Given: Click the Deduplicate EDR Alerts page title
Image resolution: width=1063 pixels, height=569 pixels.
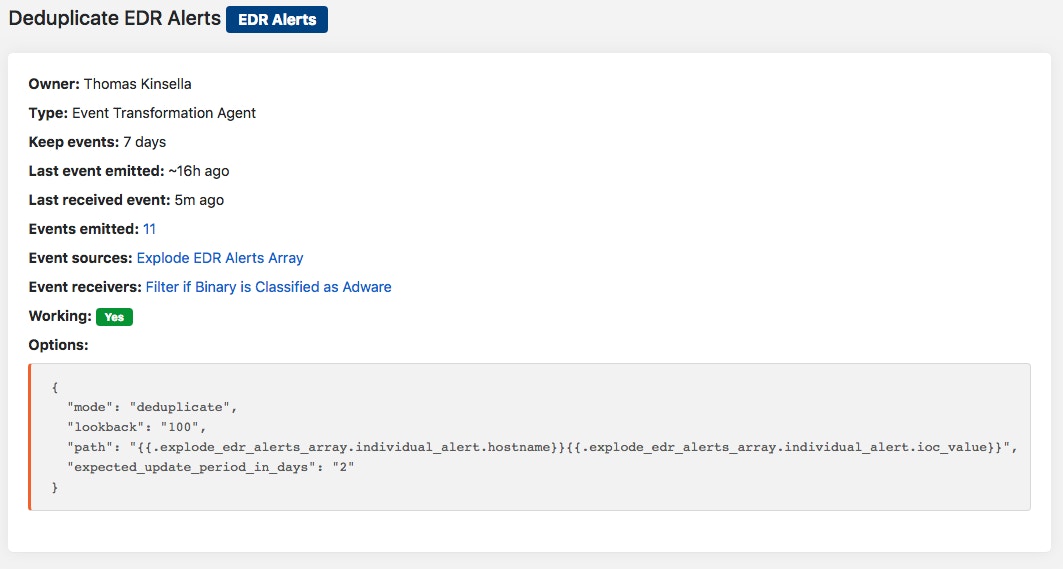Looking at the screenshot, I should point(115,18).
